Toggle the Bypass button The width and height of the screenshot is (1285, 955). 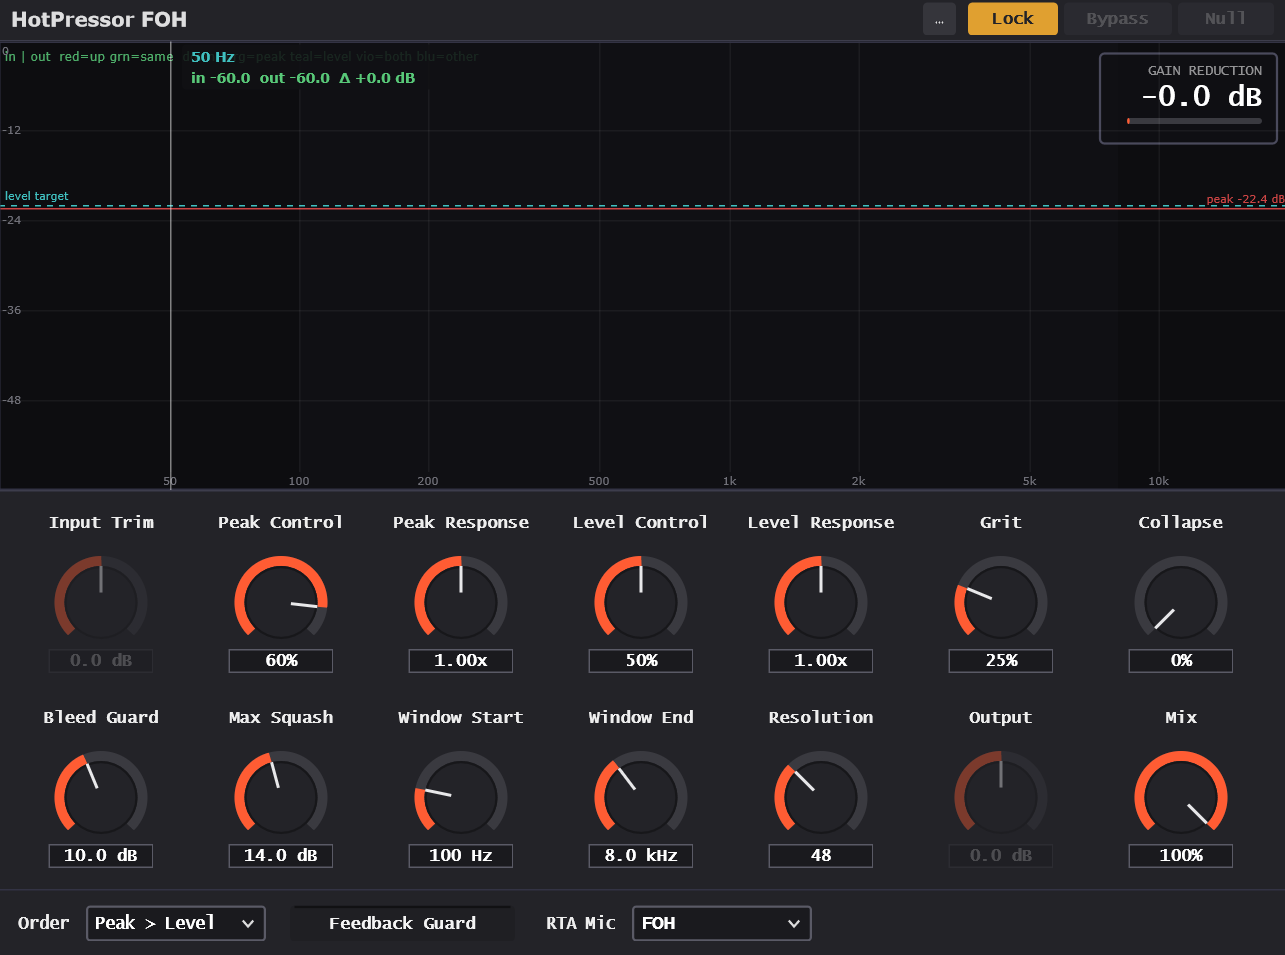click(x=1117, y=19)
